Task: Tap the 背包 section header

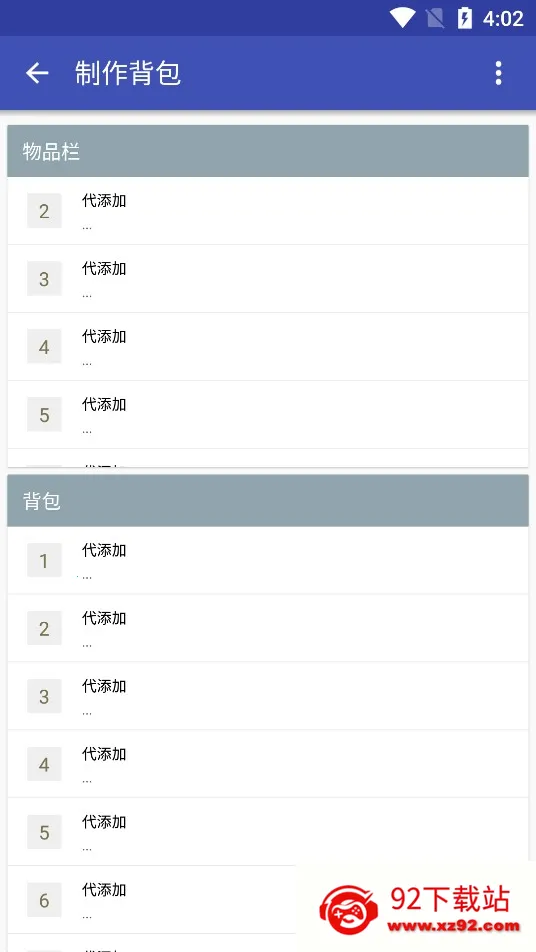Action: 268,501
